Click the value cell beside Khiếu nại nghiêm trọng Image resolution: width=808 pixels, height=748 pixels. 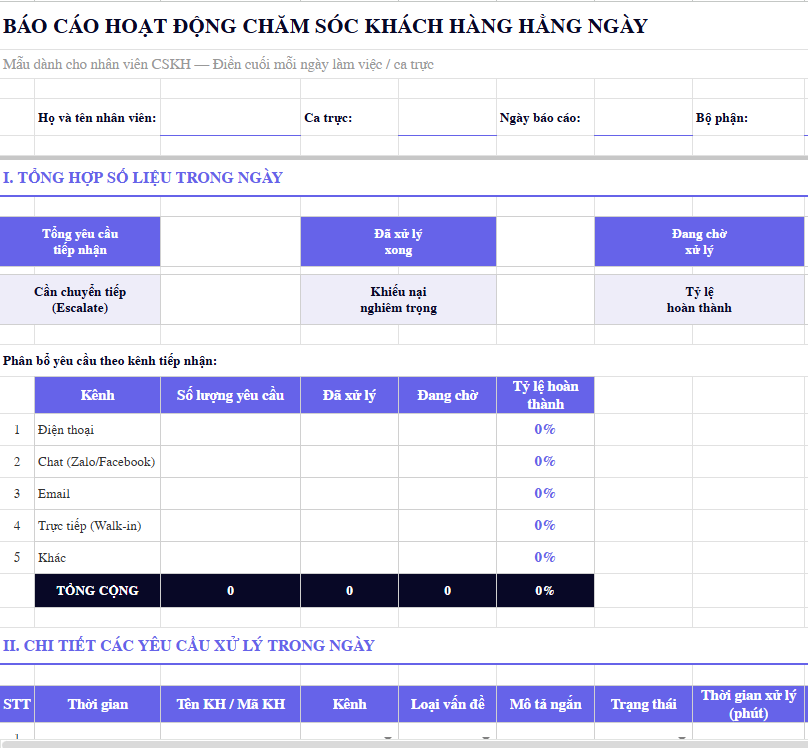coord(545,300)
